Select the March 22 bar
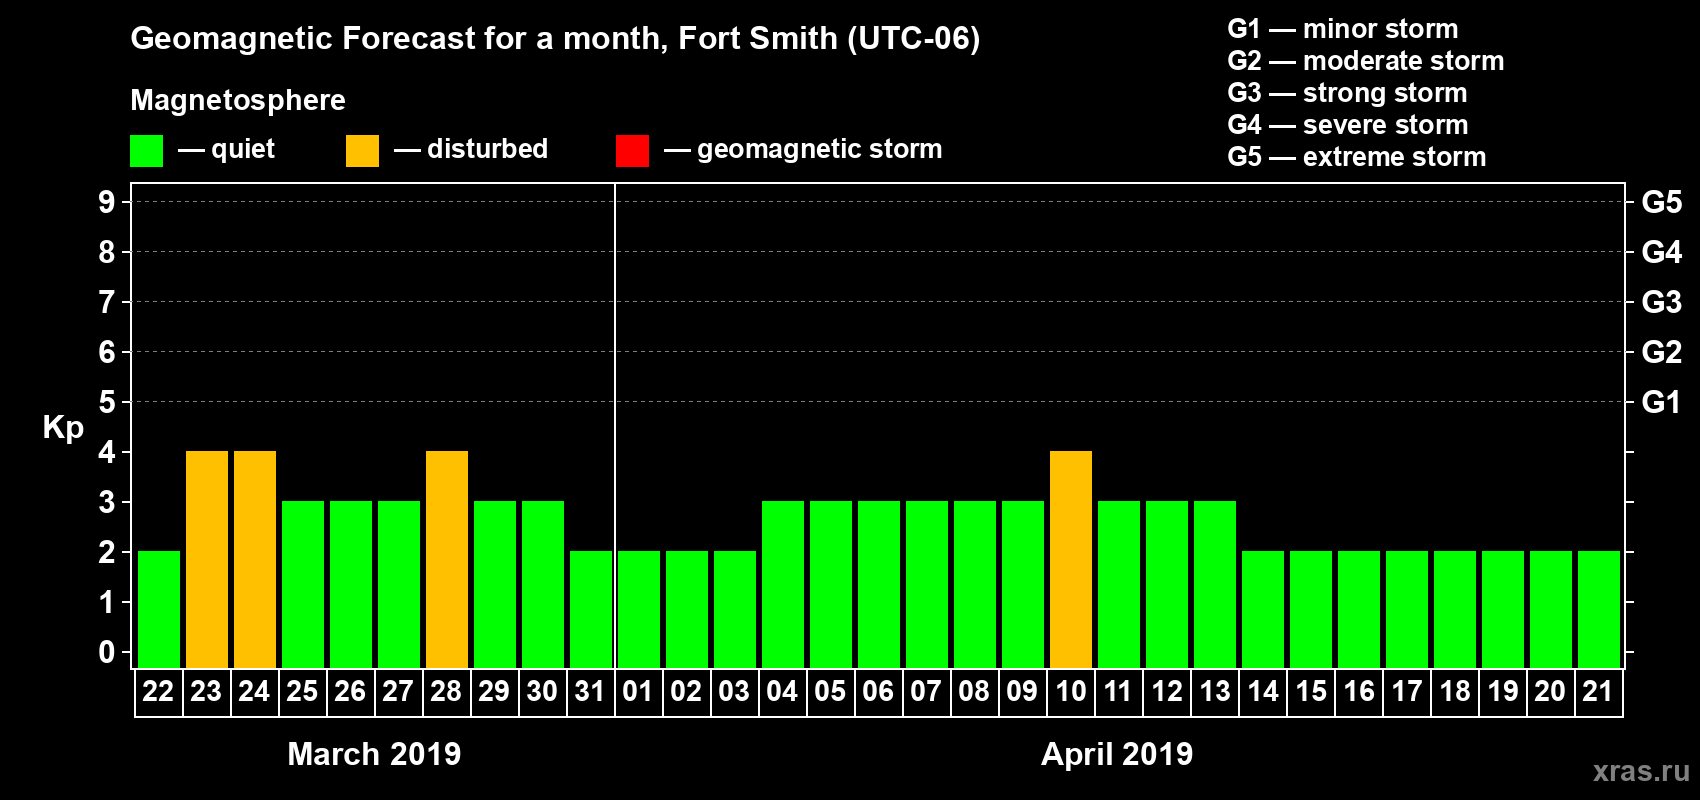This screenshot has width=1700, height=800. click(159, 609)
